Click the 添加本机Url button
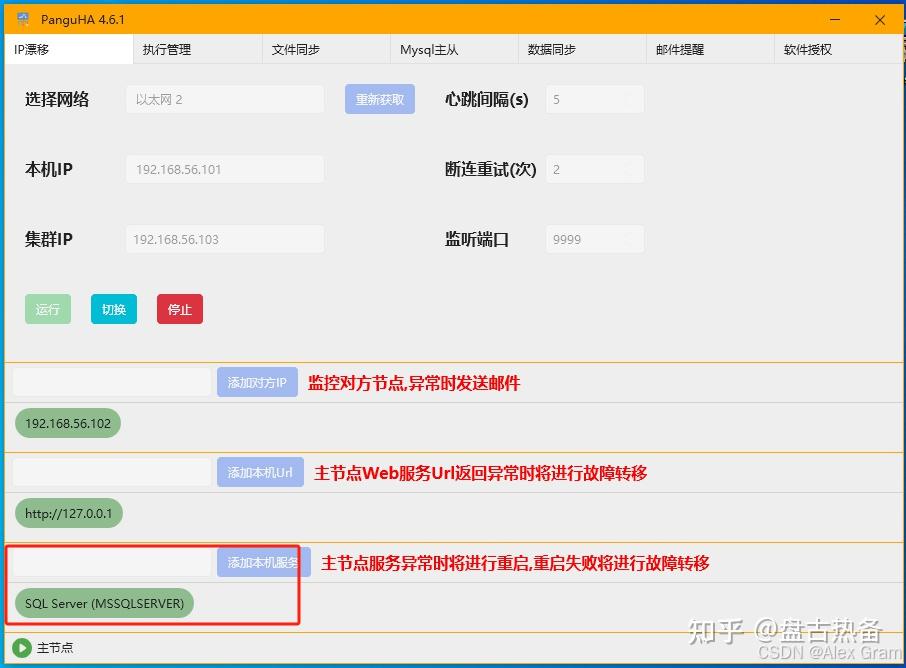This screenshot has width=906, height=668. (260, 472)
